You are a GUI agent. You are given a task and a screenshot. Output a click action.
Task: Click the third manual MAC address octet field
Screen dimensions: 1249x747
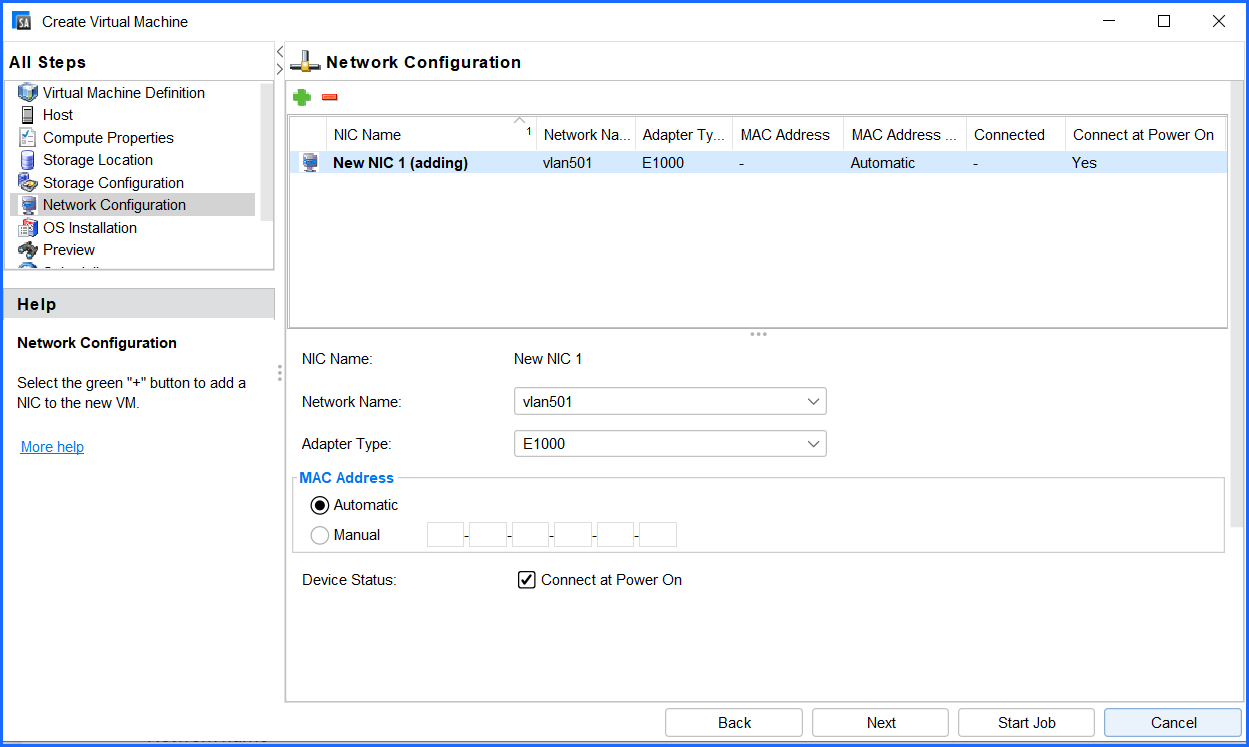tap(531, 535)
